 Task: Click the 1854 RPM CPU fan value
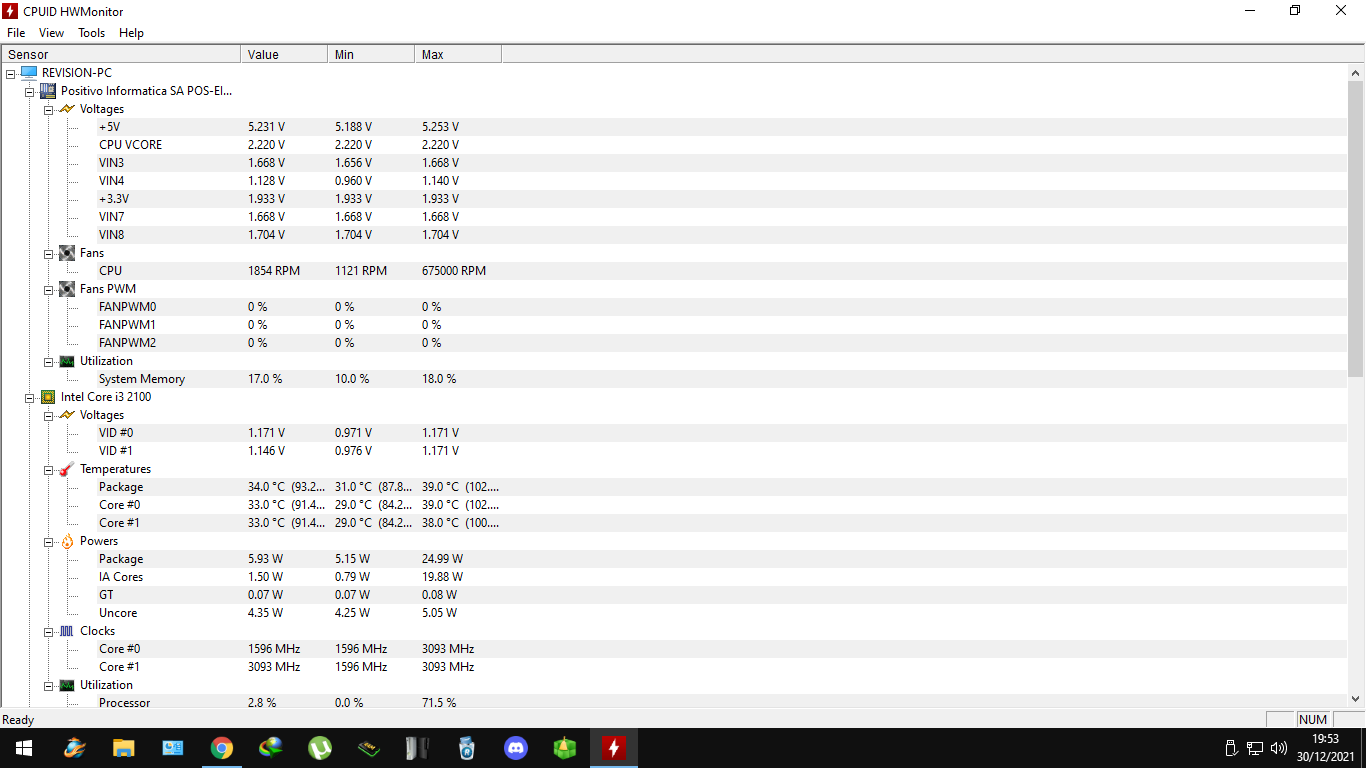(x=274, y=271)
